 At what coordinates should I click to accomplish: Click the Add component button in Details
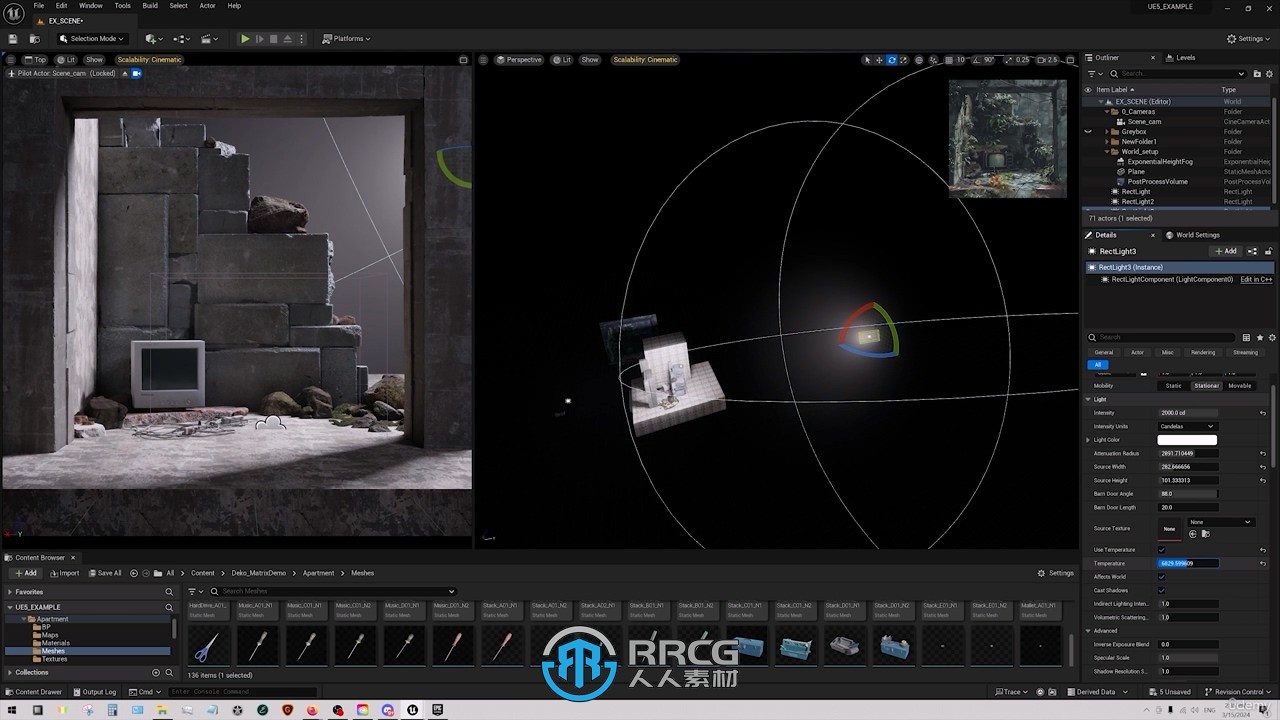(1225, 251)
